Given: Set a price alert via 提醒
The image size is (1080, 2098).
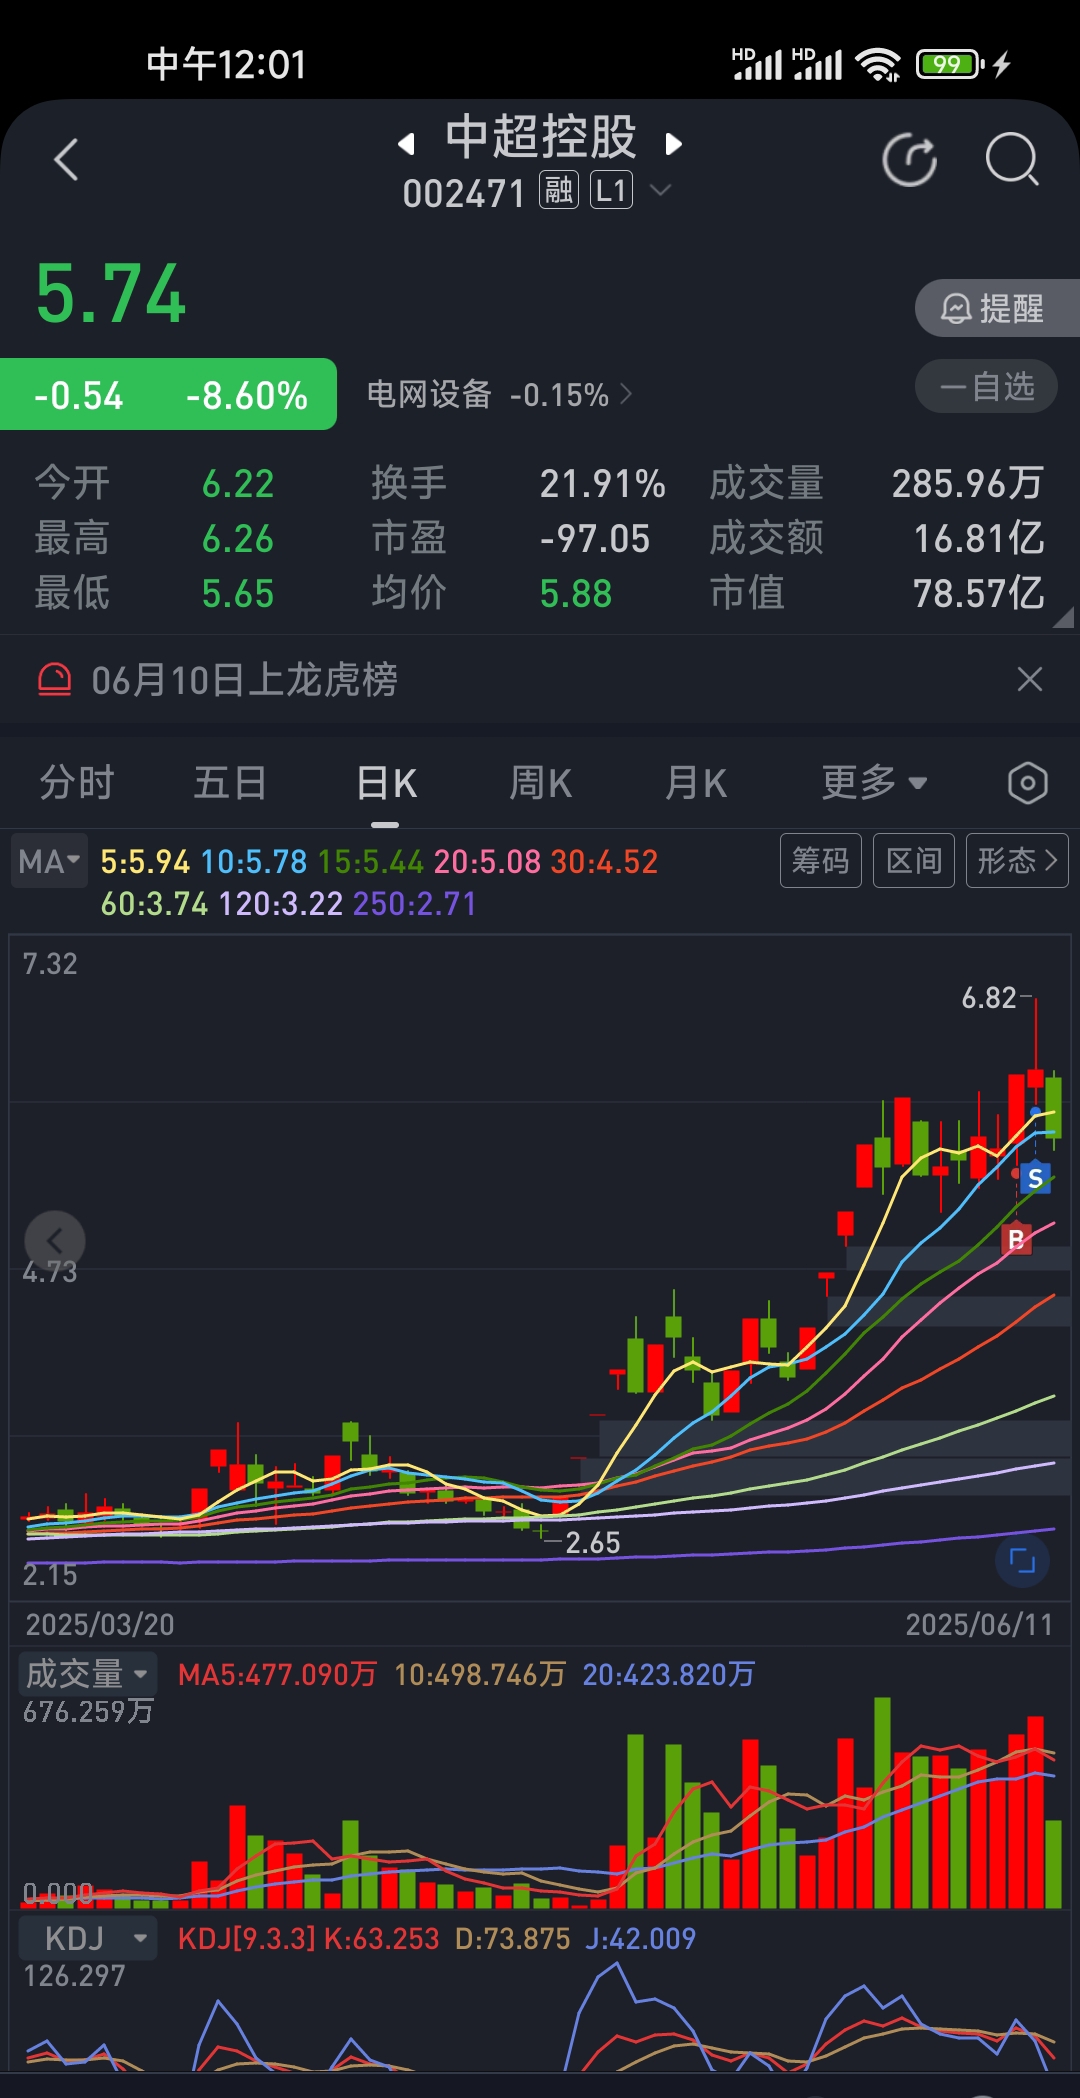Looking at the screenshot, I should click(x=996, y=308).
